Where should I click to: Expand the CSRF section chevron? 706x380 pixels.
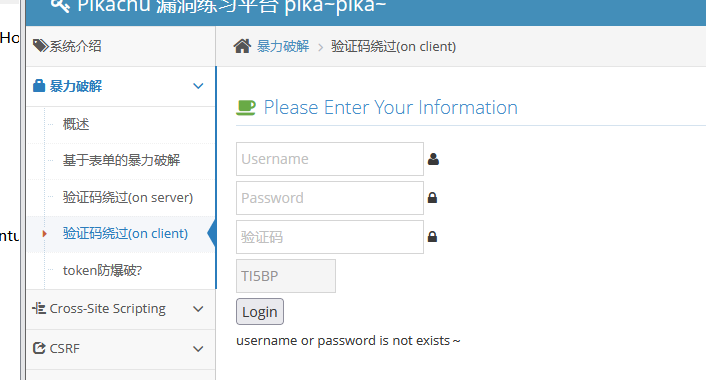(x=198, y=349)
